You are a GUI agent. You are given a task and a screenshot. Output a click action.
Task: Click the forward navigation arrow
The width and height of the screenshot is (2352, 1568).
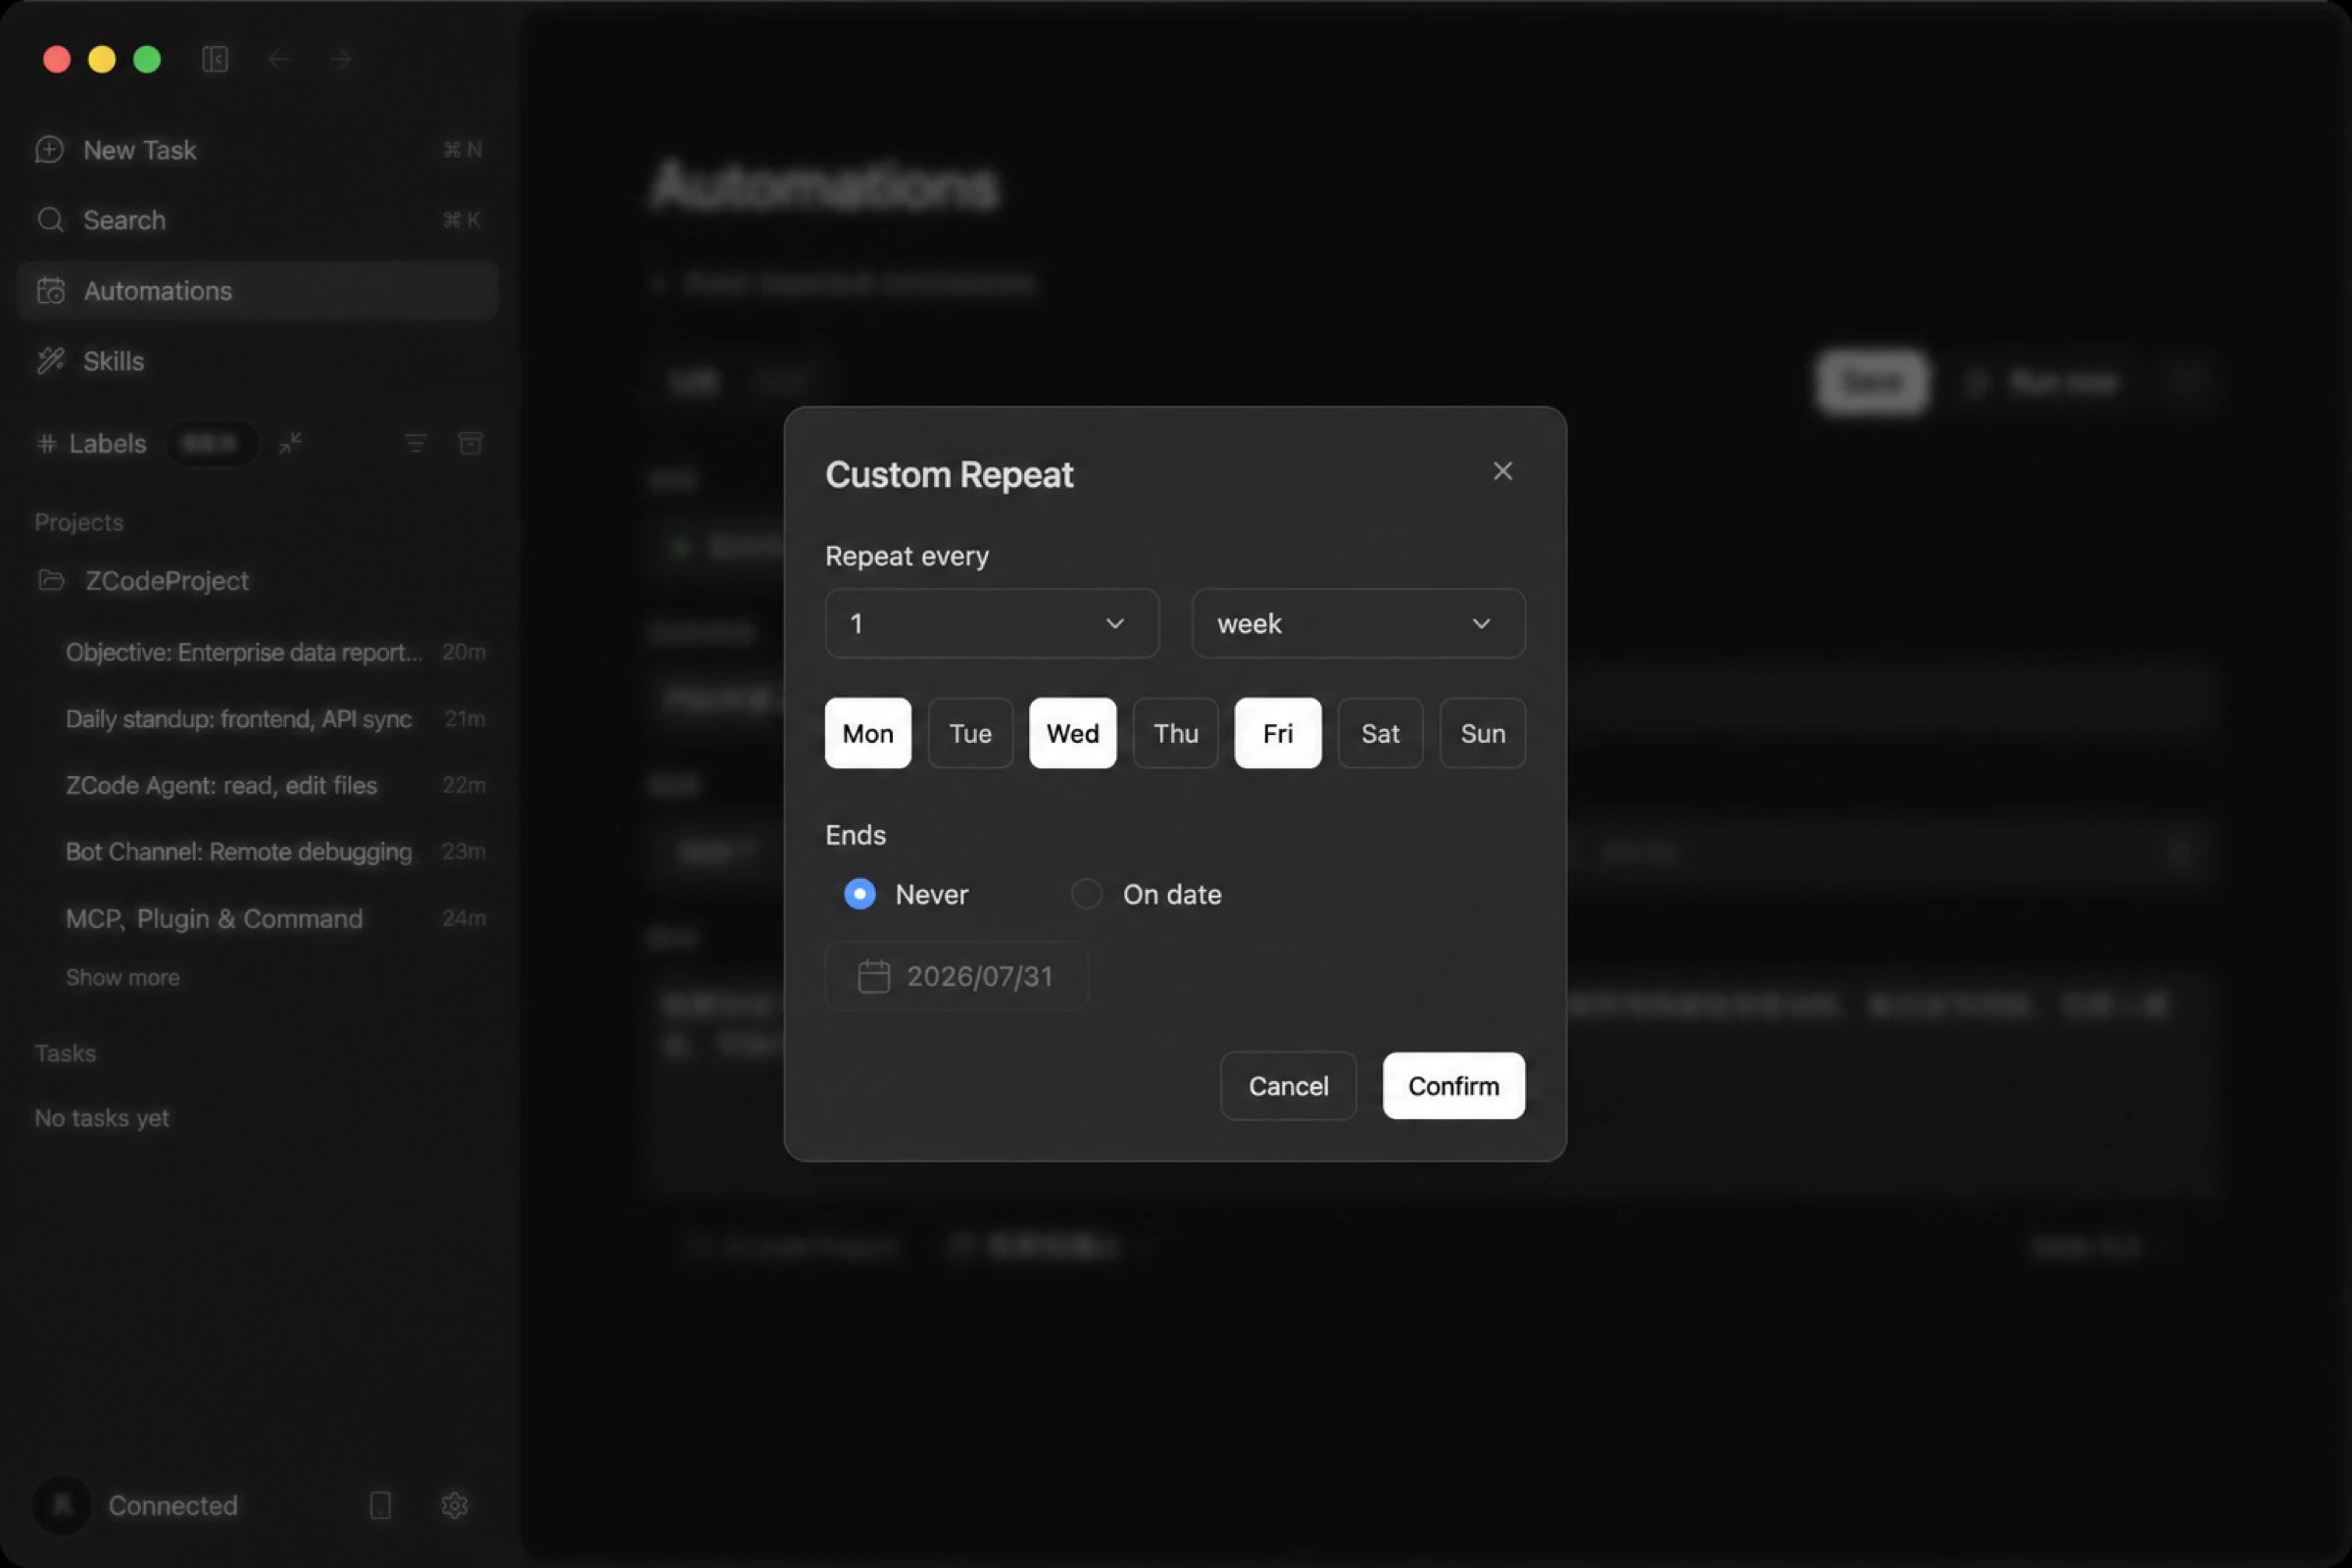tap(340, 59)
